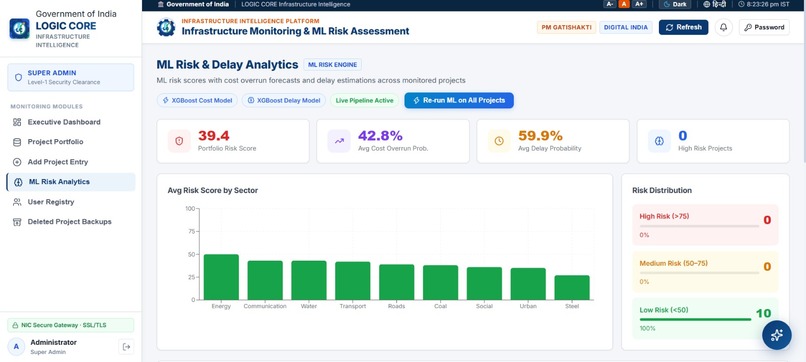
Task: Click the shield icon beside SUPER ADMIN
Action: pos(19,78)
